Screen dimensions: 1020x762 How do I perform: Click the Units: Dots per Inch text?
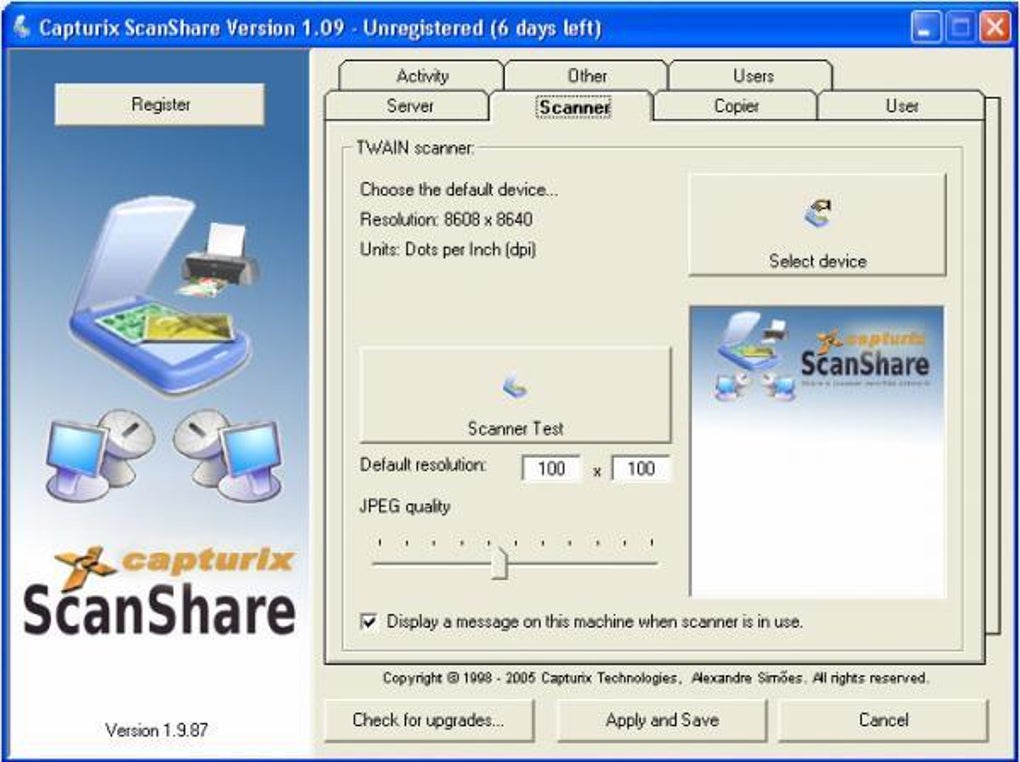click(x=448, y=249)
